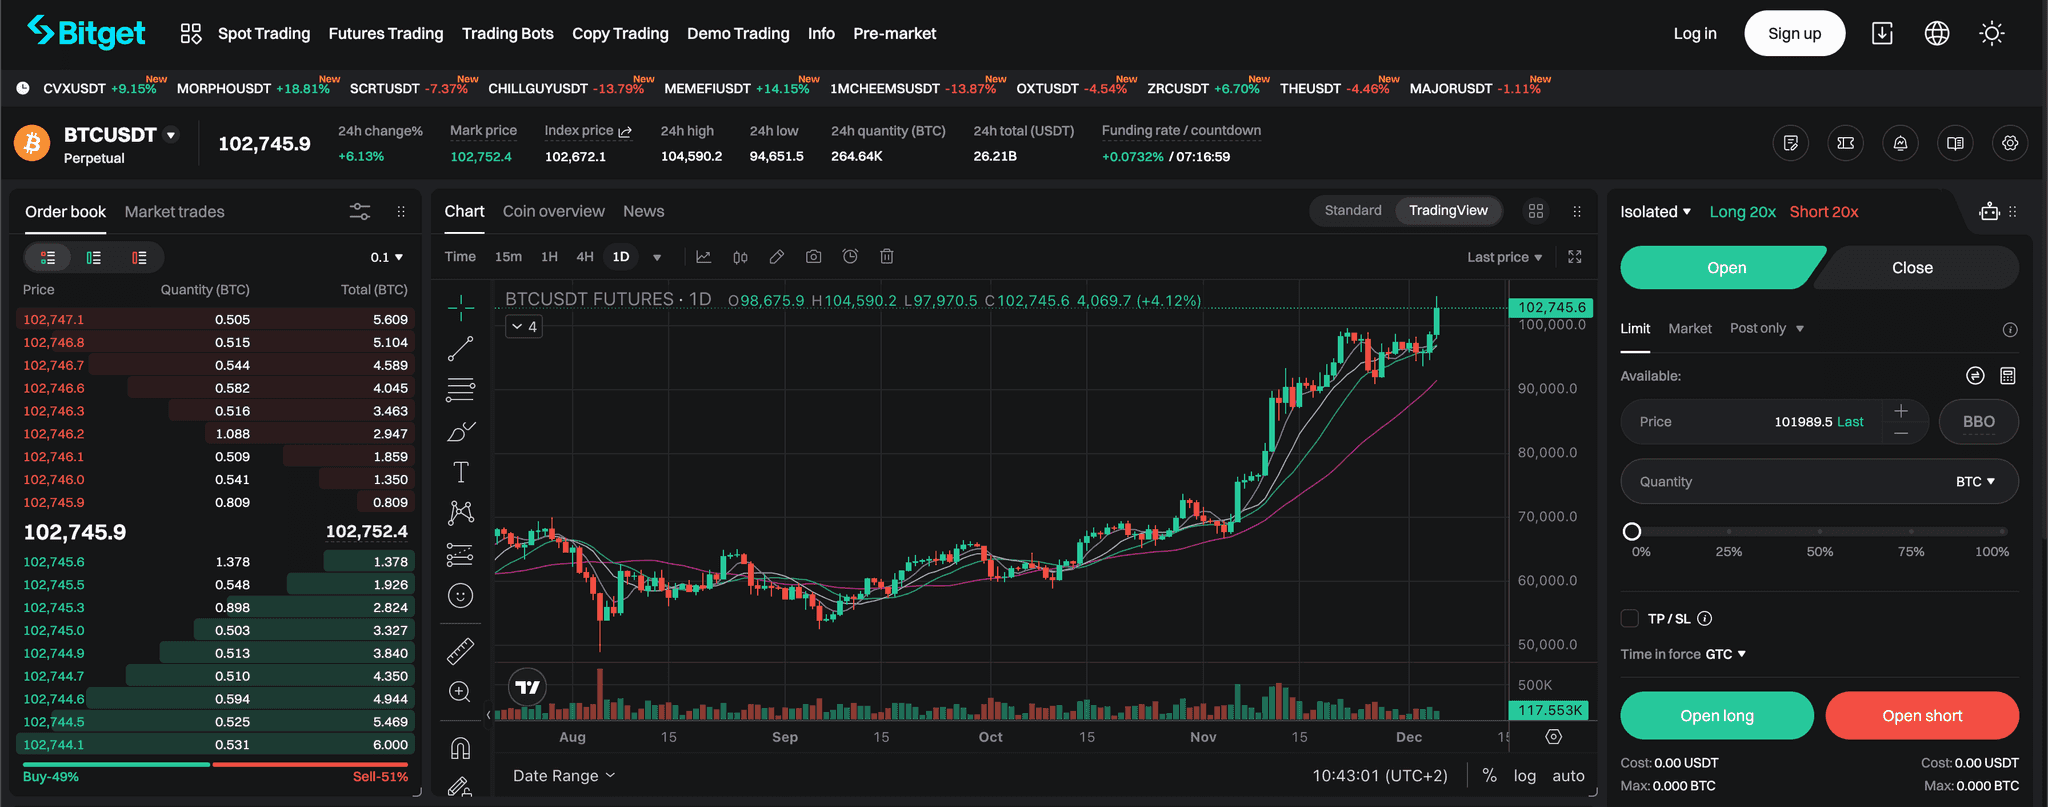Open the language globe icon
This screenshot has width=2048, height=807.
coord(1937,34)
